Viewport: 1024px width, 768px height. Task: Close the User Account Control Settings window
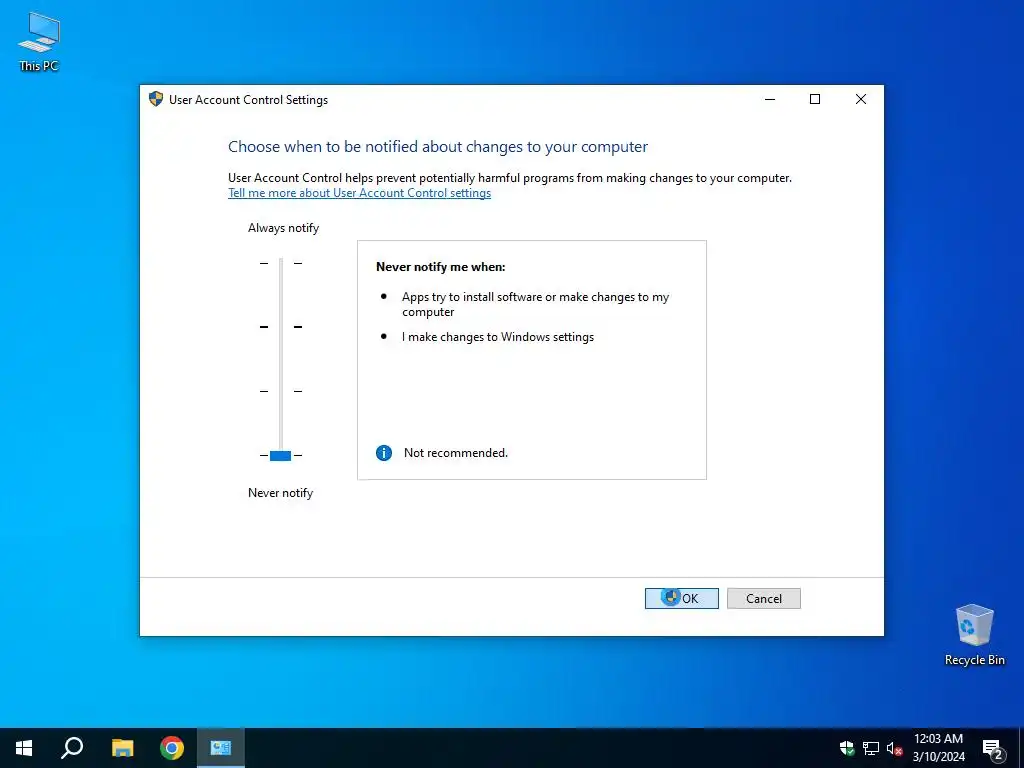(x=861, y=99)
